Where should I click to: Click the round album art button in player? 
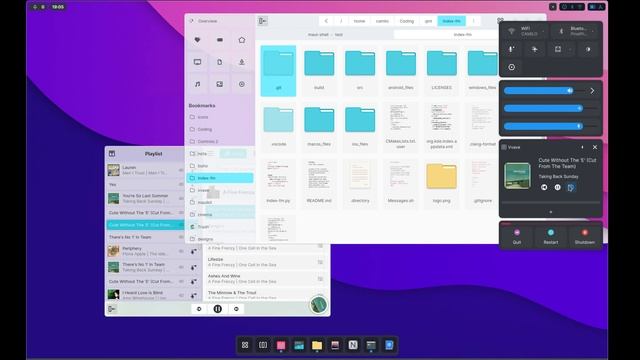click(318, 304)
